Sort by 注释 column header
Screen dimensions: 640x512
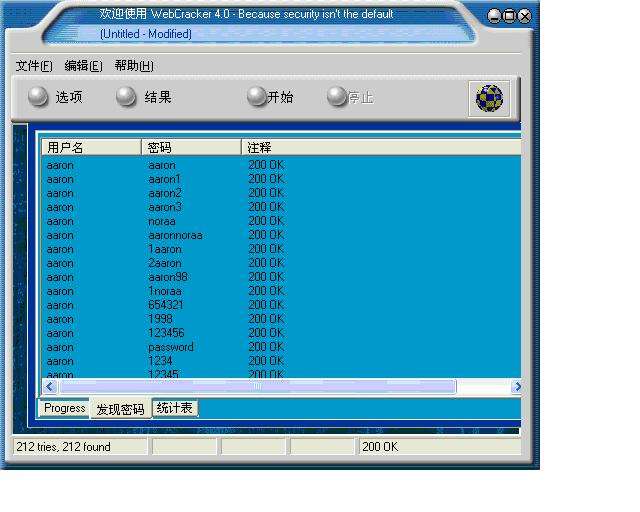tap(381, 147)
